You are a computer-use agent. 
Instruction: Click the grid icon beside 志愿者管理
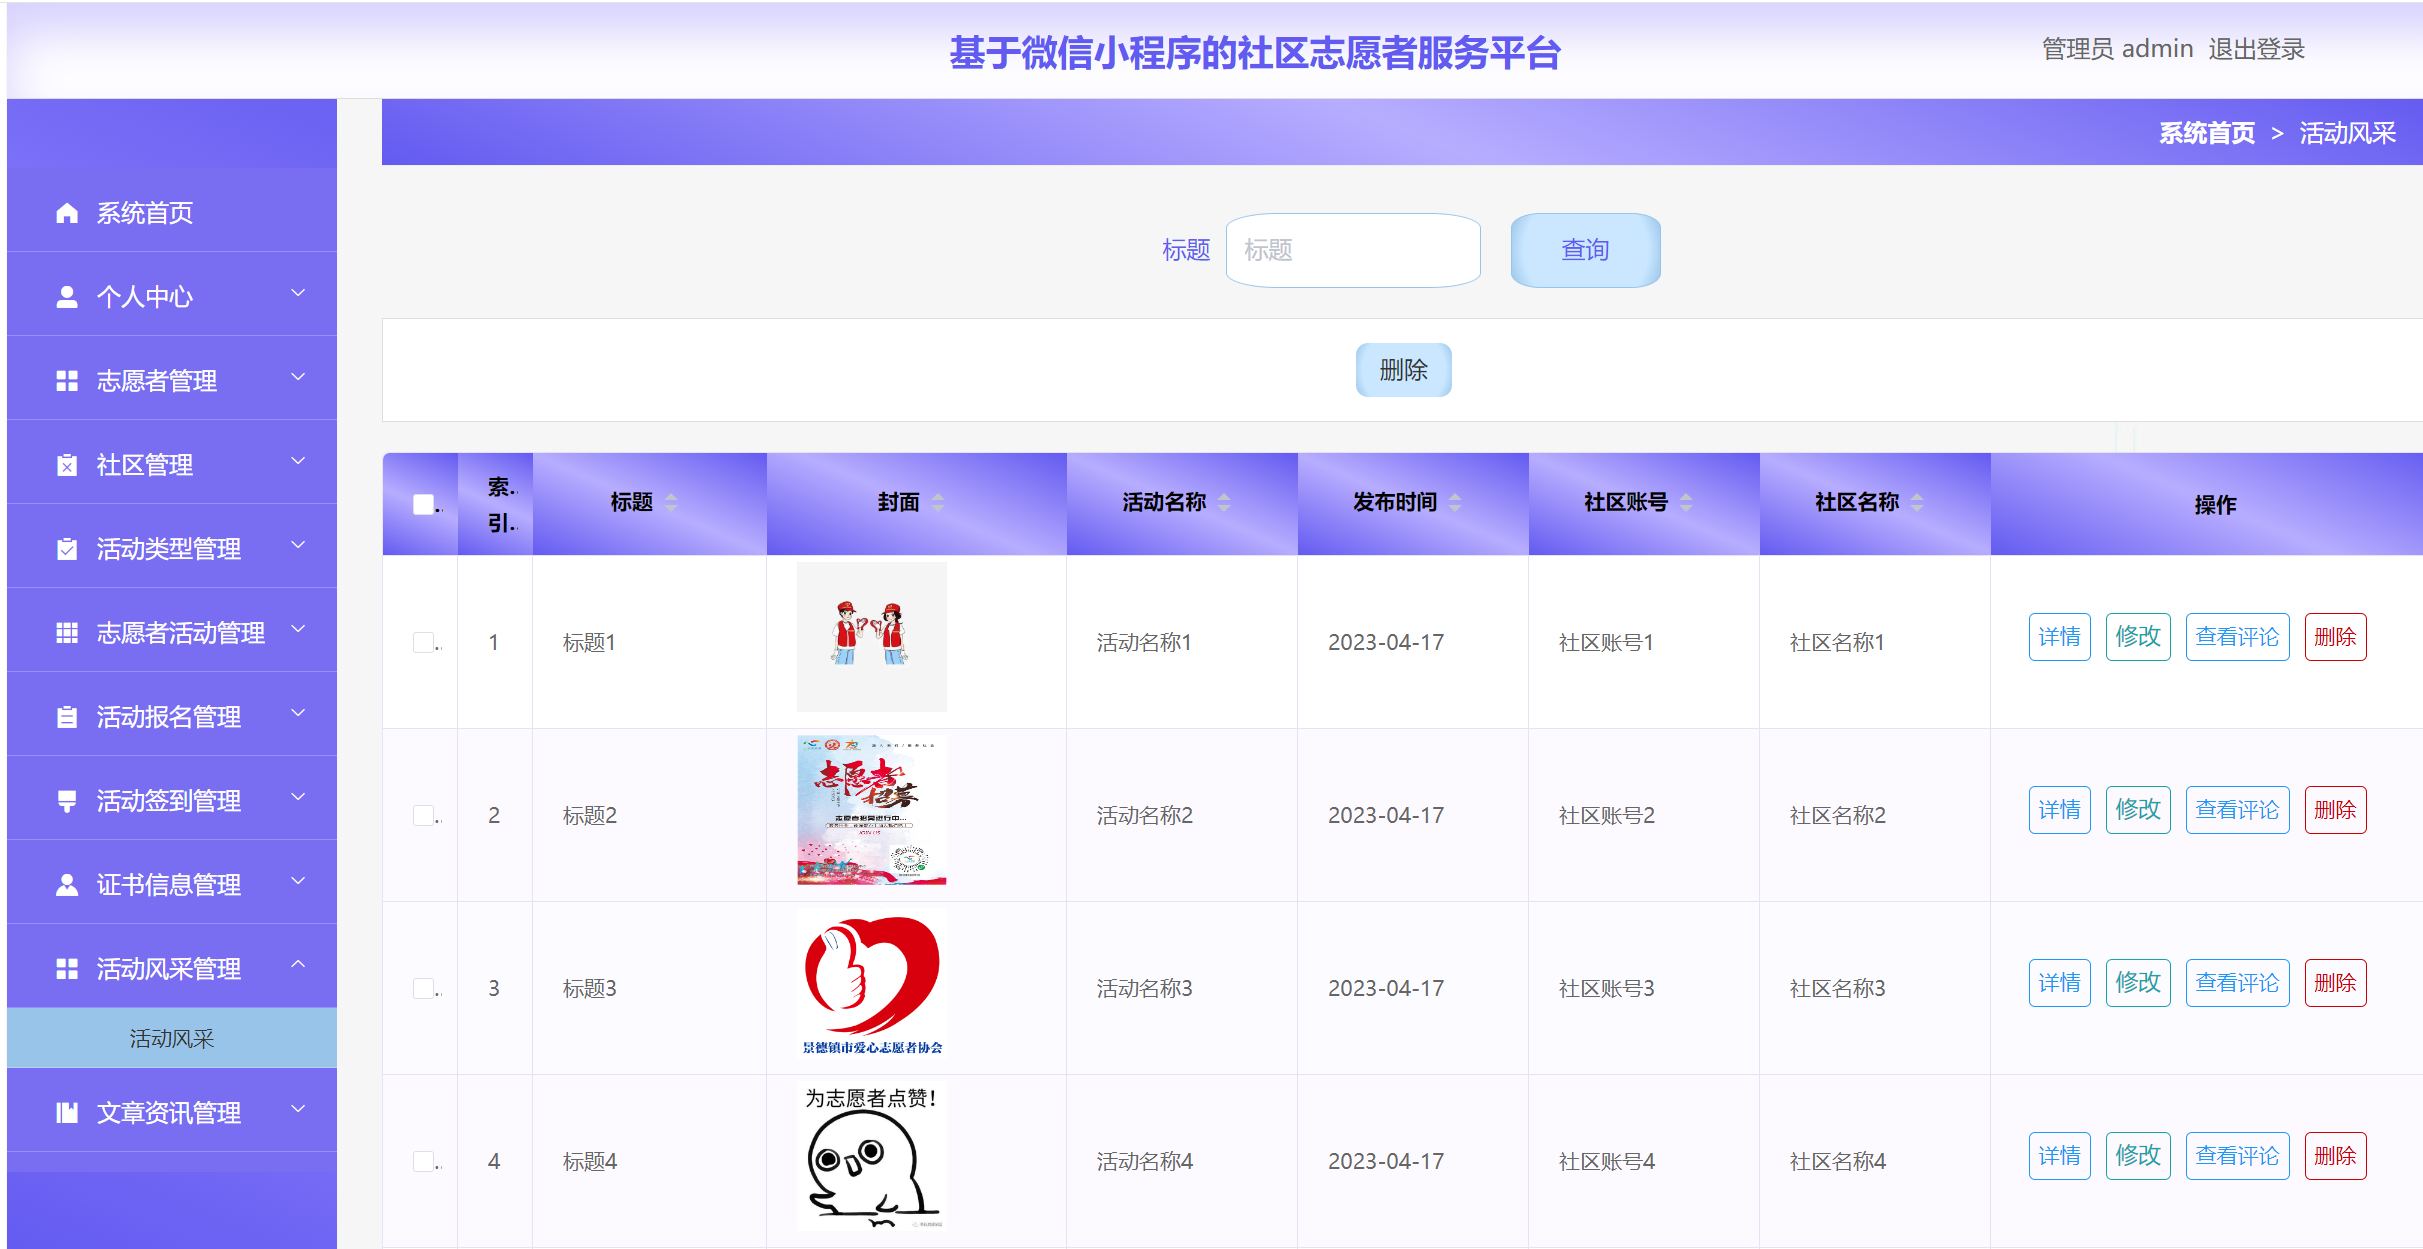(67, 381)
